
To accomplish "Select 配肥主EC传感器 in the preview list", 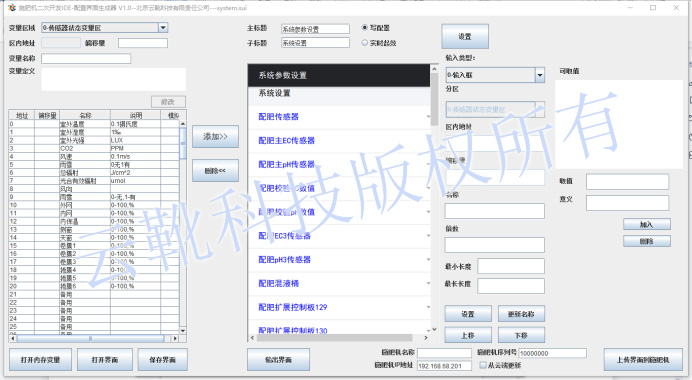I will [339, 141].
